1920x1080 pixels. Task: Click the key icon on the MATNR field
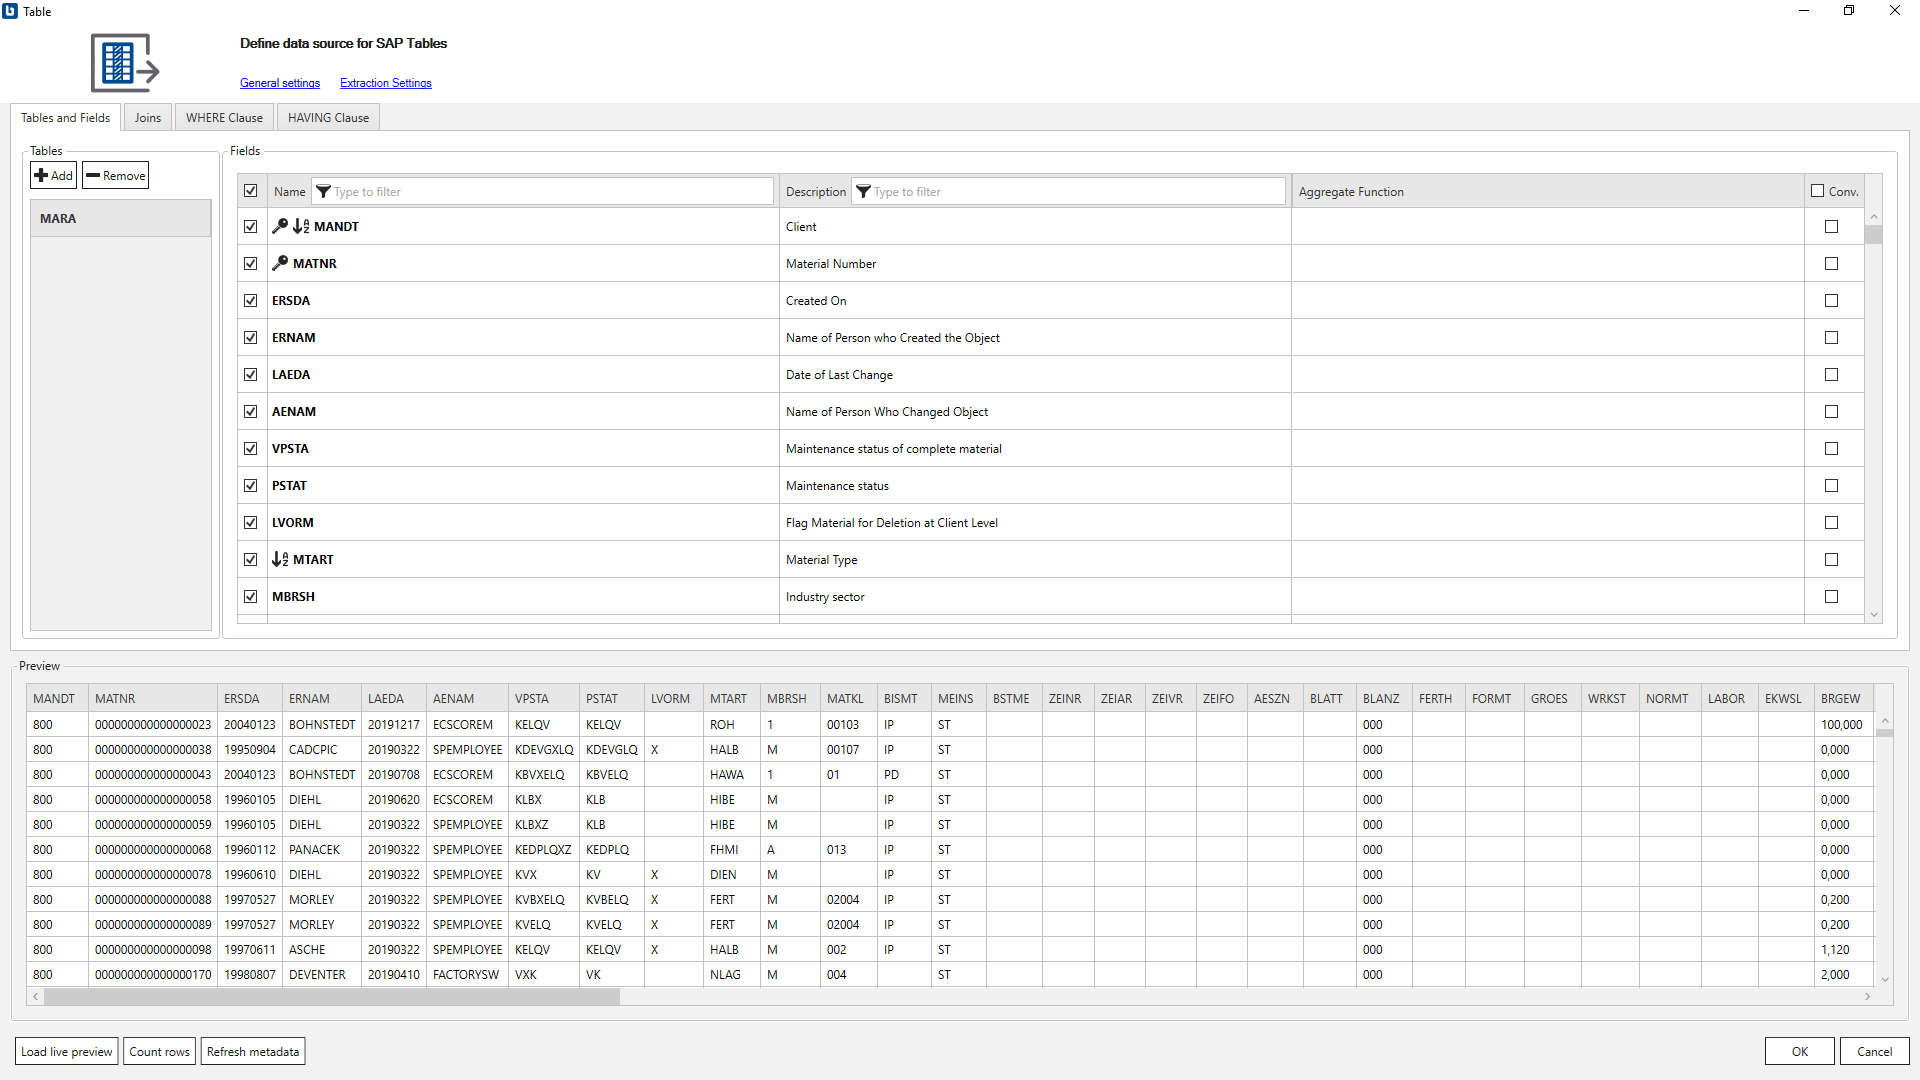281,263
